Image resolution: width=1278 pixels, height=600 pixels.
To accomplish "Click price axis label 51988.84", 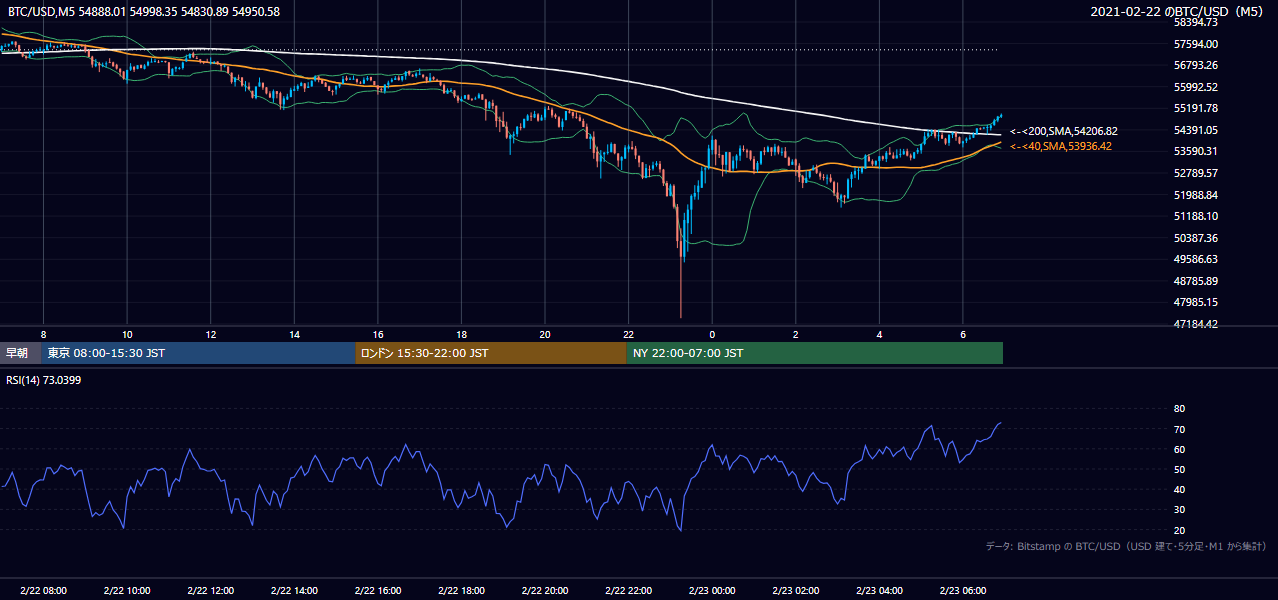I will [1196, 195].
